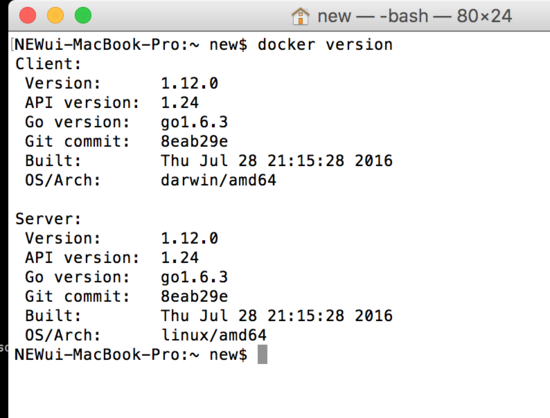Click the window title 'new — -bash — 80×24'
Viewport: 550px width, 418px height.
pyautogui.click(x=414, y=16)
